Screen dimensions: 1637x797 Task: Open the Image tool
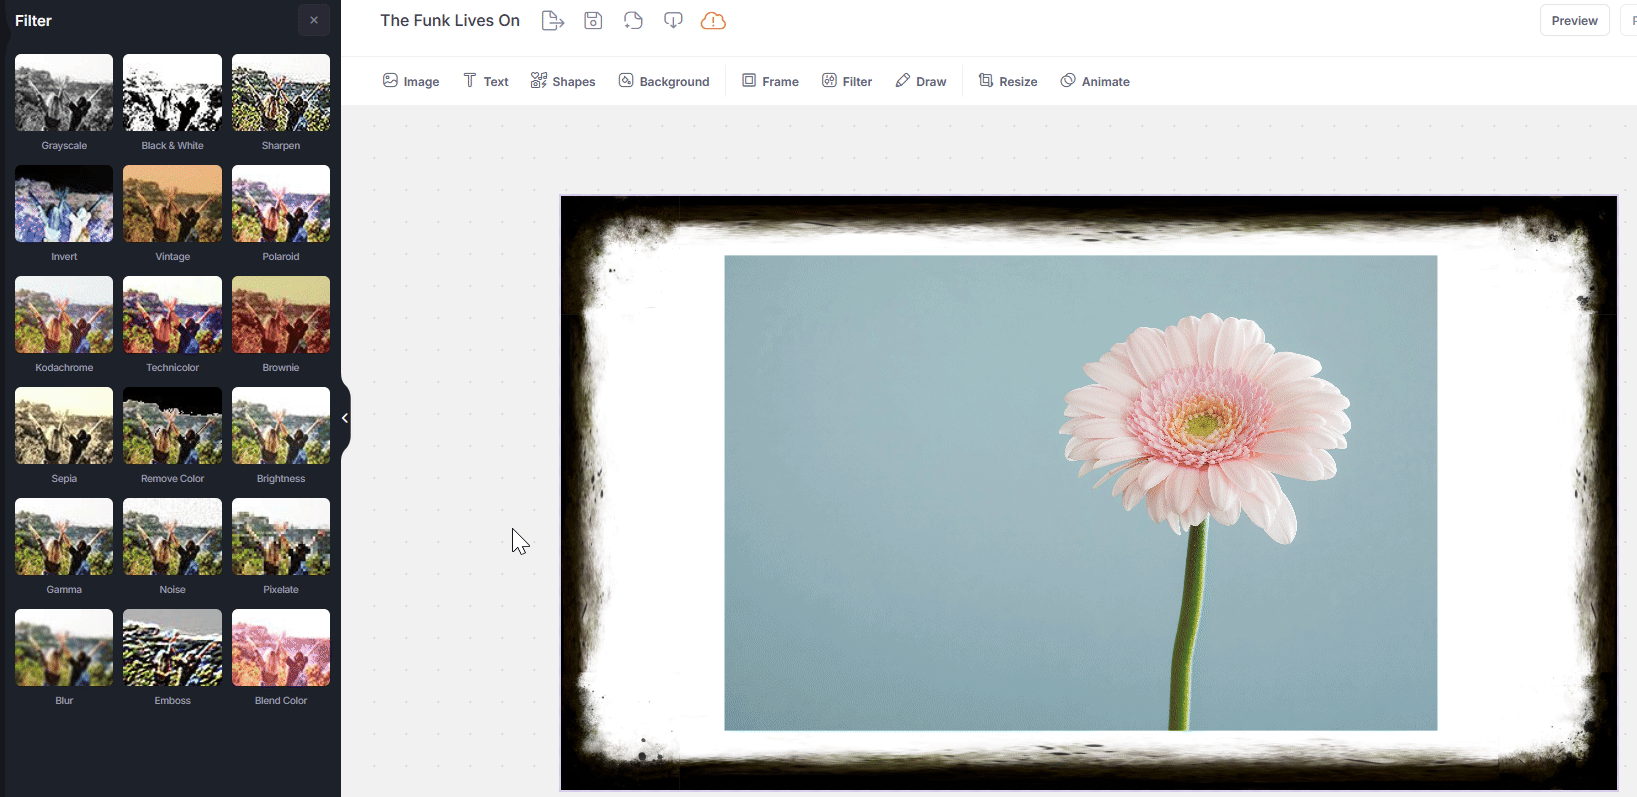pyautogui.click(x=411, y=81)
